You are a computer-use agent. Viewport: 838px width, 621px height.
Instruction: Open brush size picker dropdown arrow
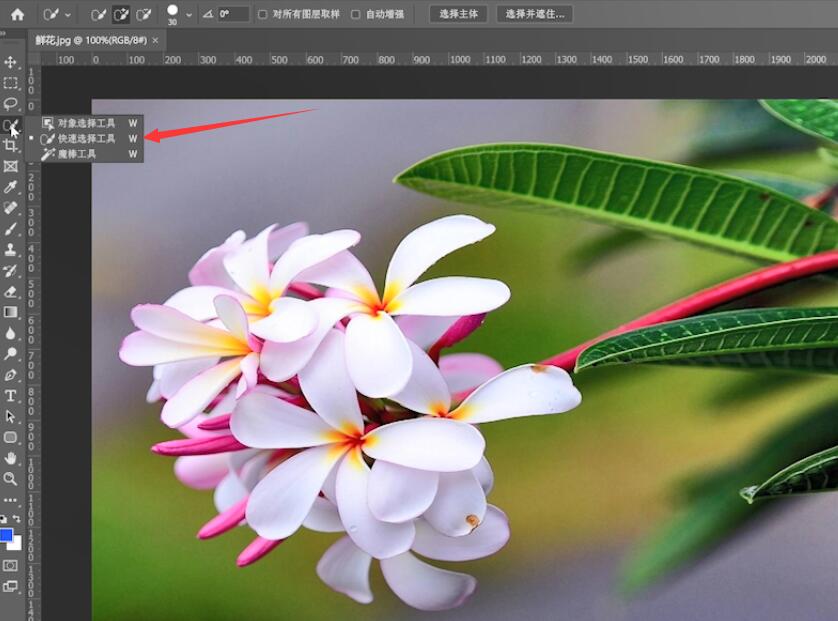coord(189,15)
